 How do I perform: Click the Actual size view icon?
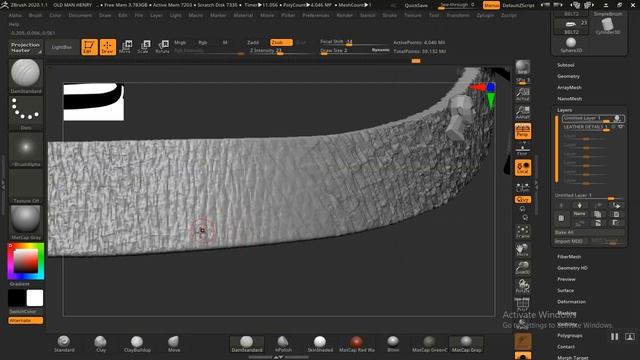click(523, 94)
